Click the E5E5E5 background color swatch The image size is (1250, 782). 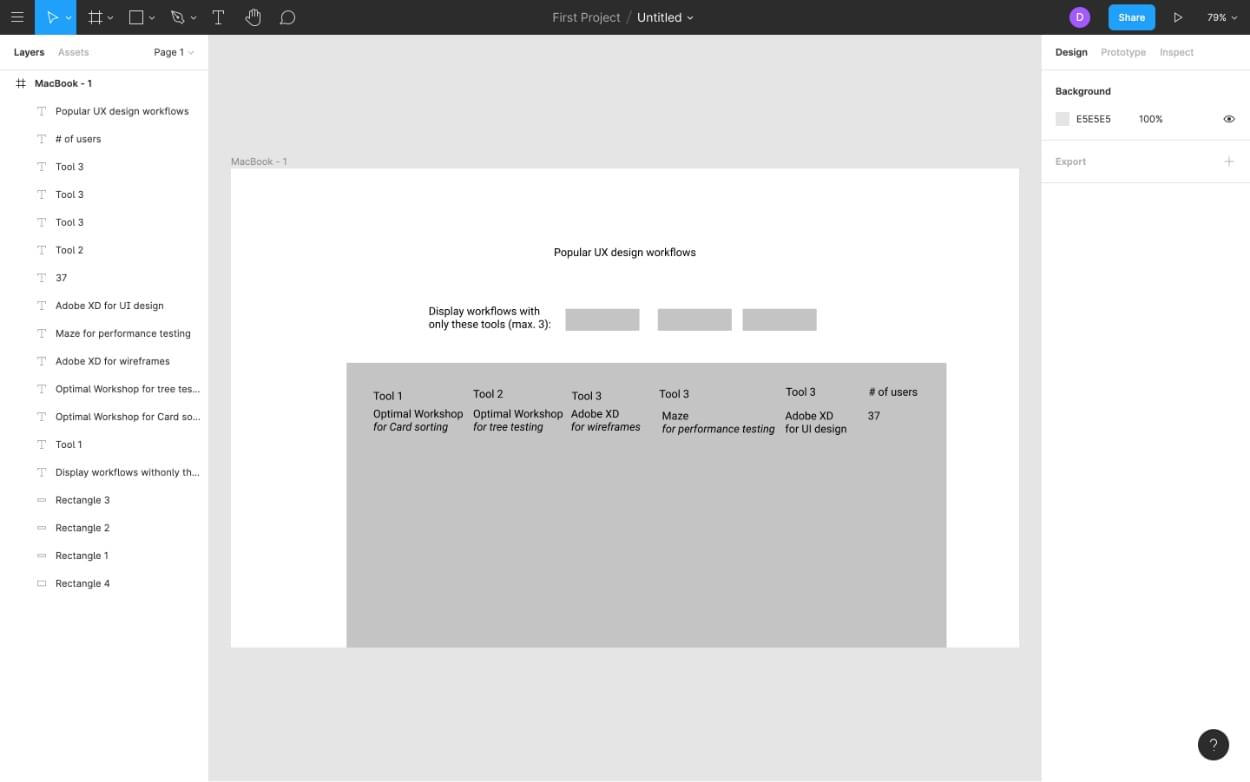(1062, 119)
